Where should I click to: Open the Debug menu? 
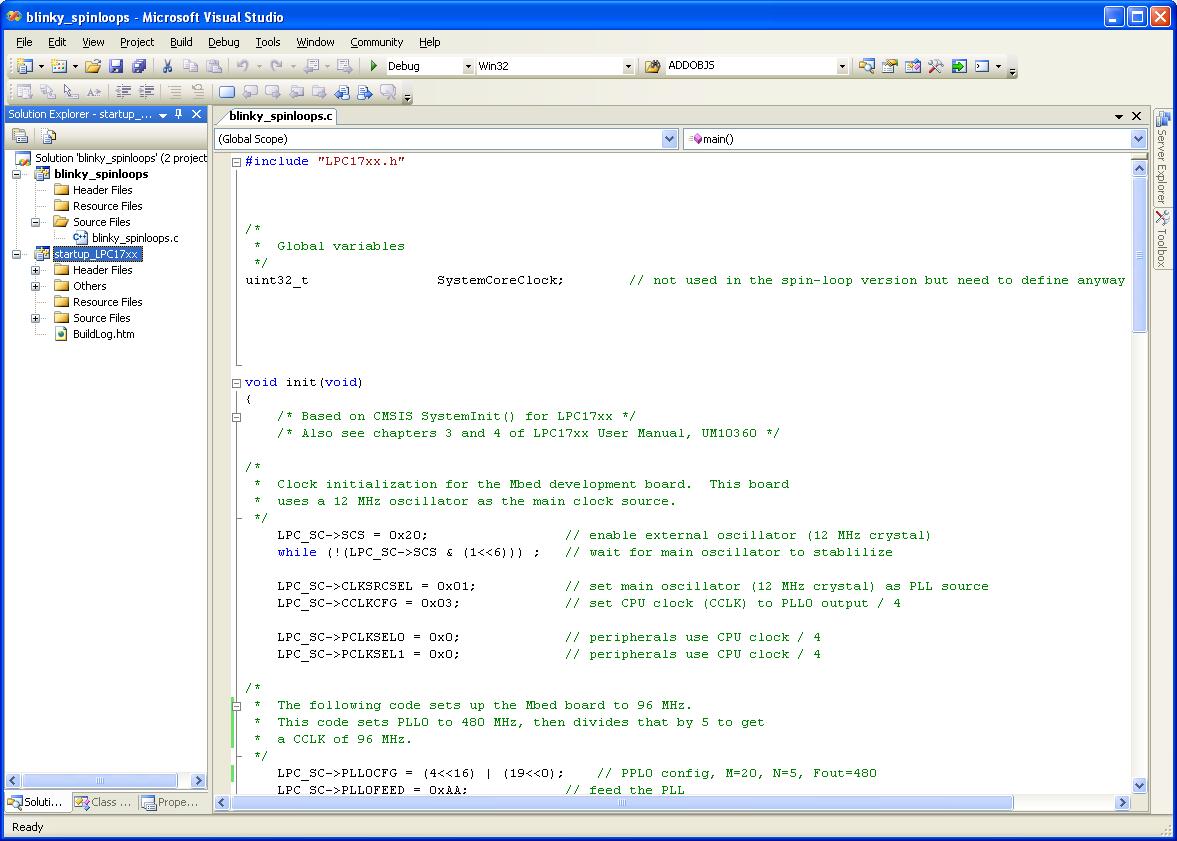tap(223, 42)
